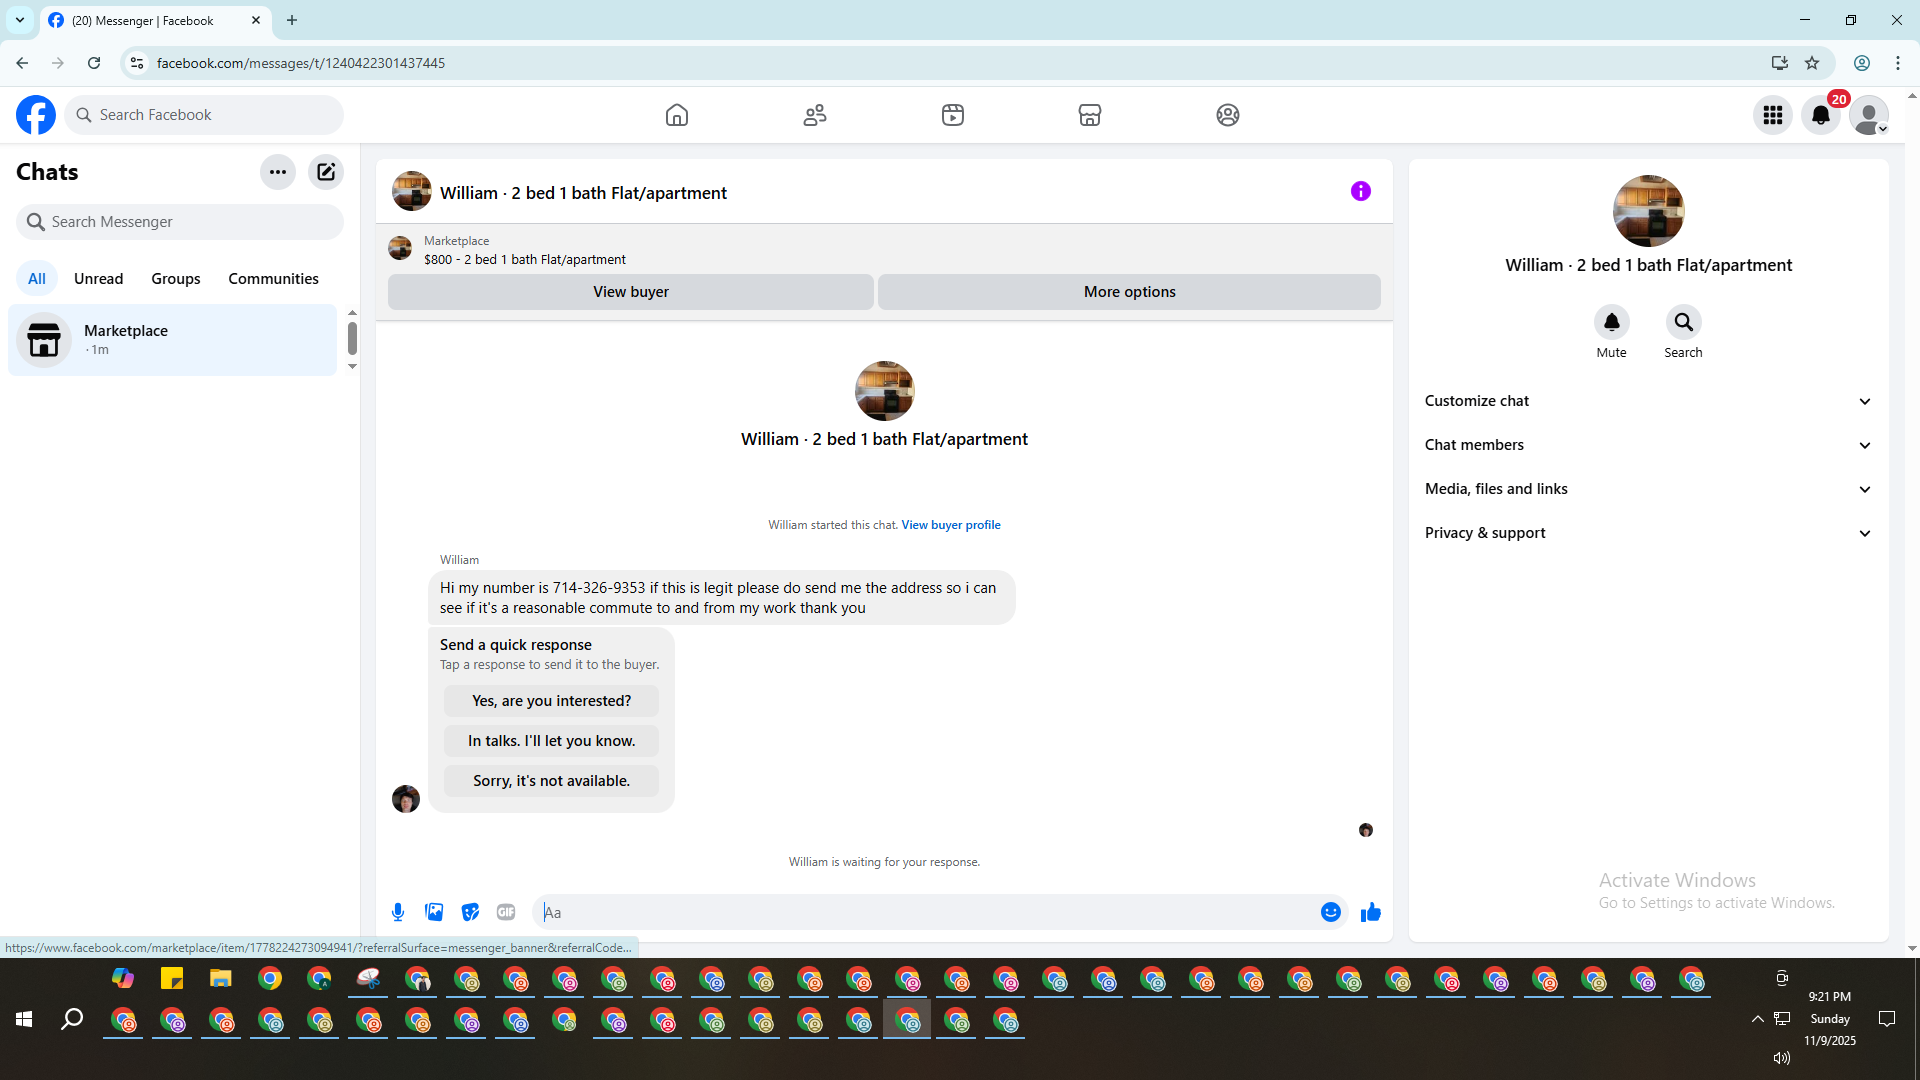Image resolution: width=1920 pixels, height=1080 pixels.
Task: View site information icon in address bar
Action: click(137, 63)
